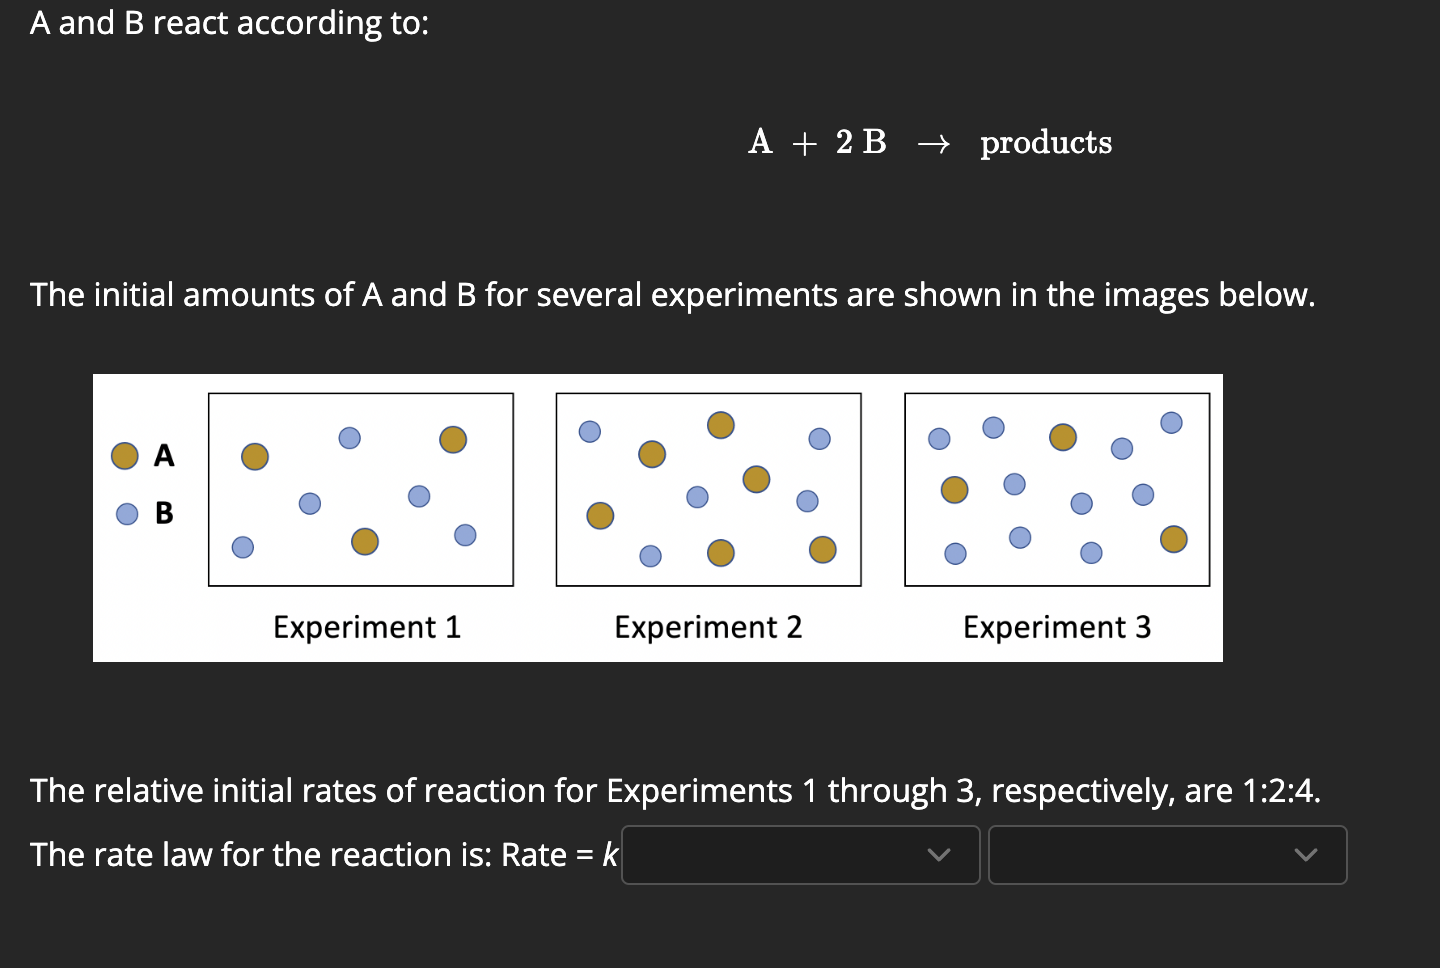Select the Experiment 3 diagram box
This screenshot has height=968, width=1440.
coord(1057,489)
